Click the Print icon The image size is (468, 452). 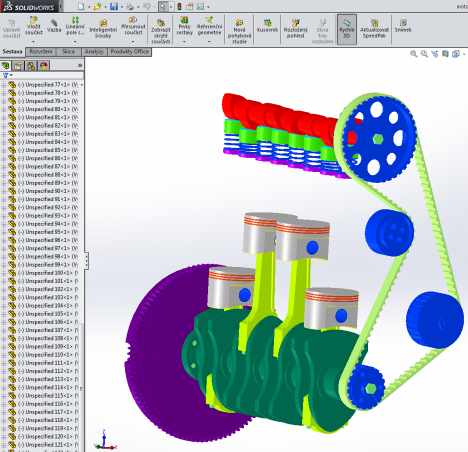tap(131, 6)
